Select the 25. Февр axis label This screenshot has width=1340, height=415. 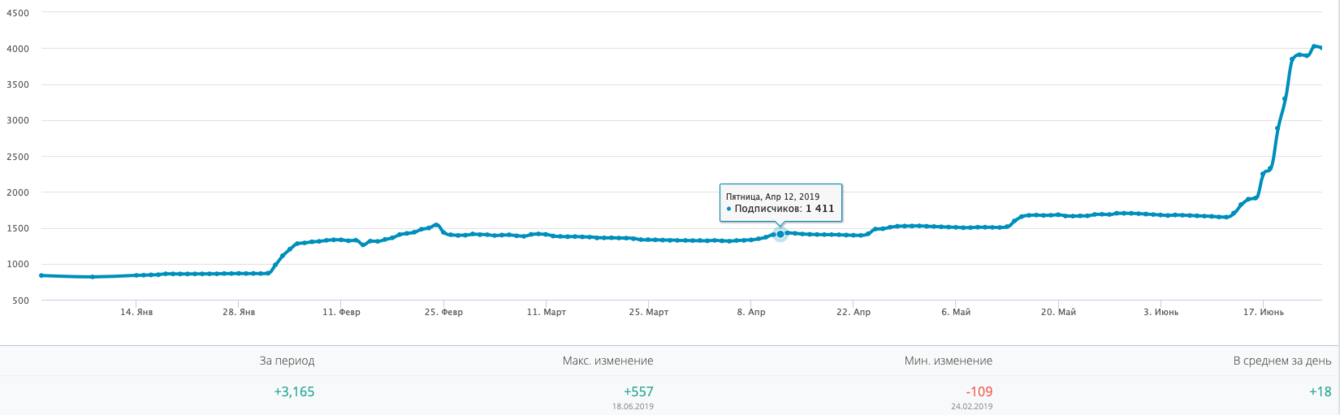tap(443, 312)
